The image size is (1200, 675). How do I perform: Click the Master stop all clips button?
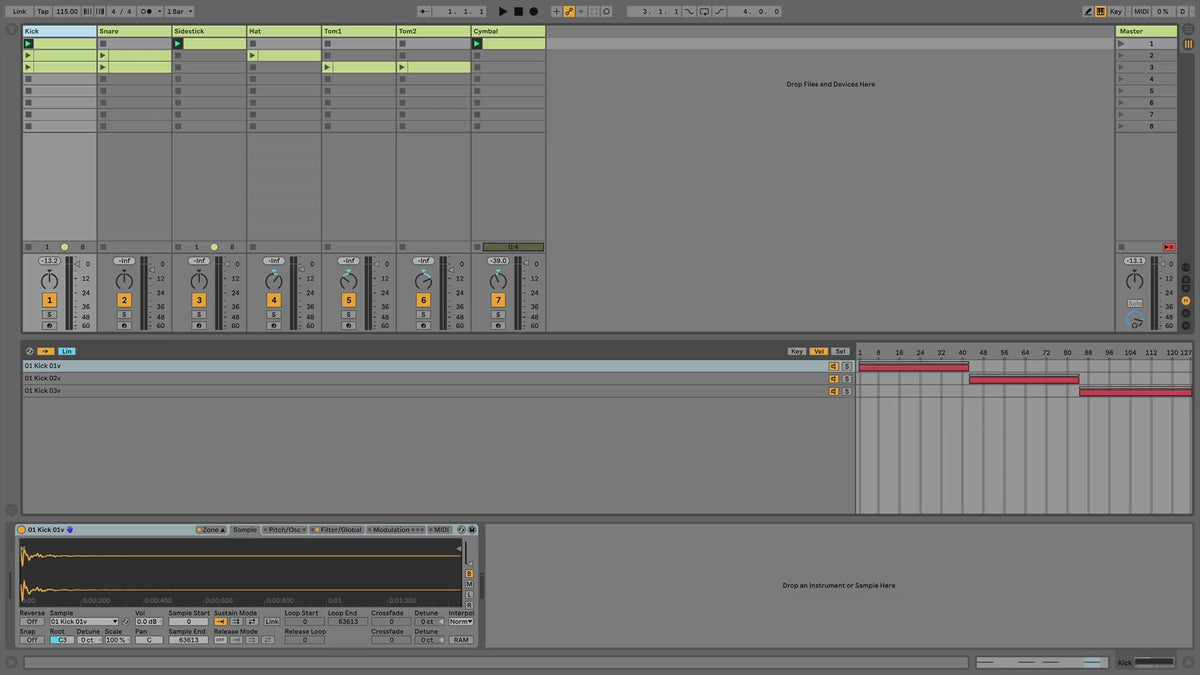1168,247
